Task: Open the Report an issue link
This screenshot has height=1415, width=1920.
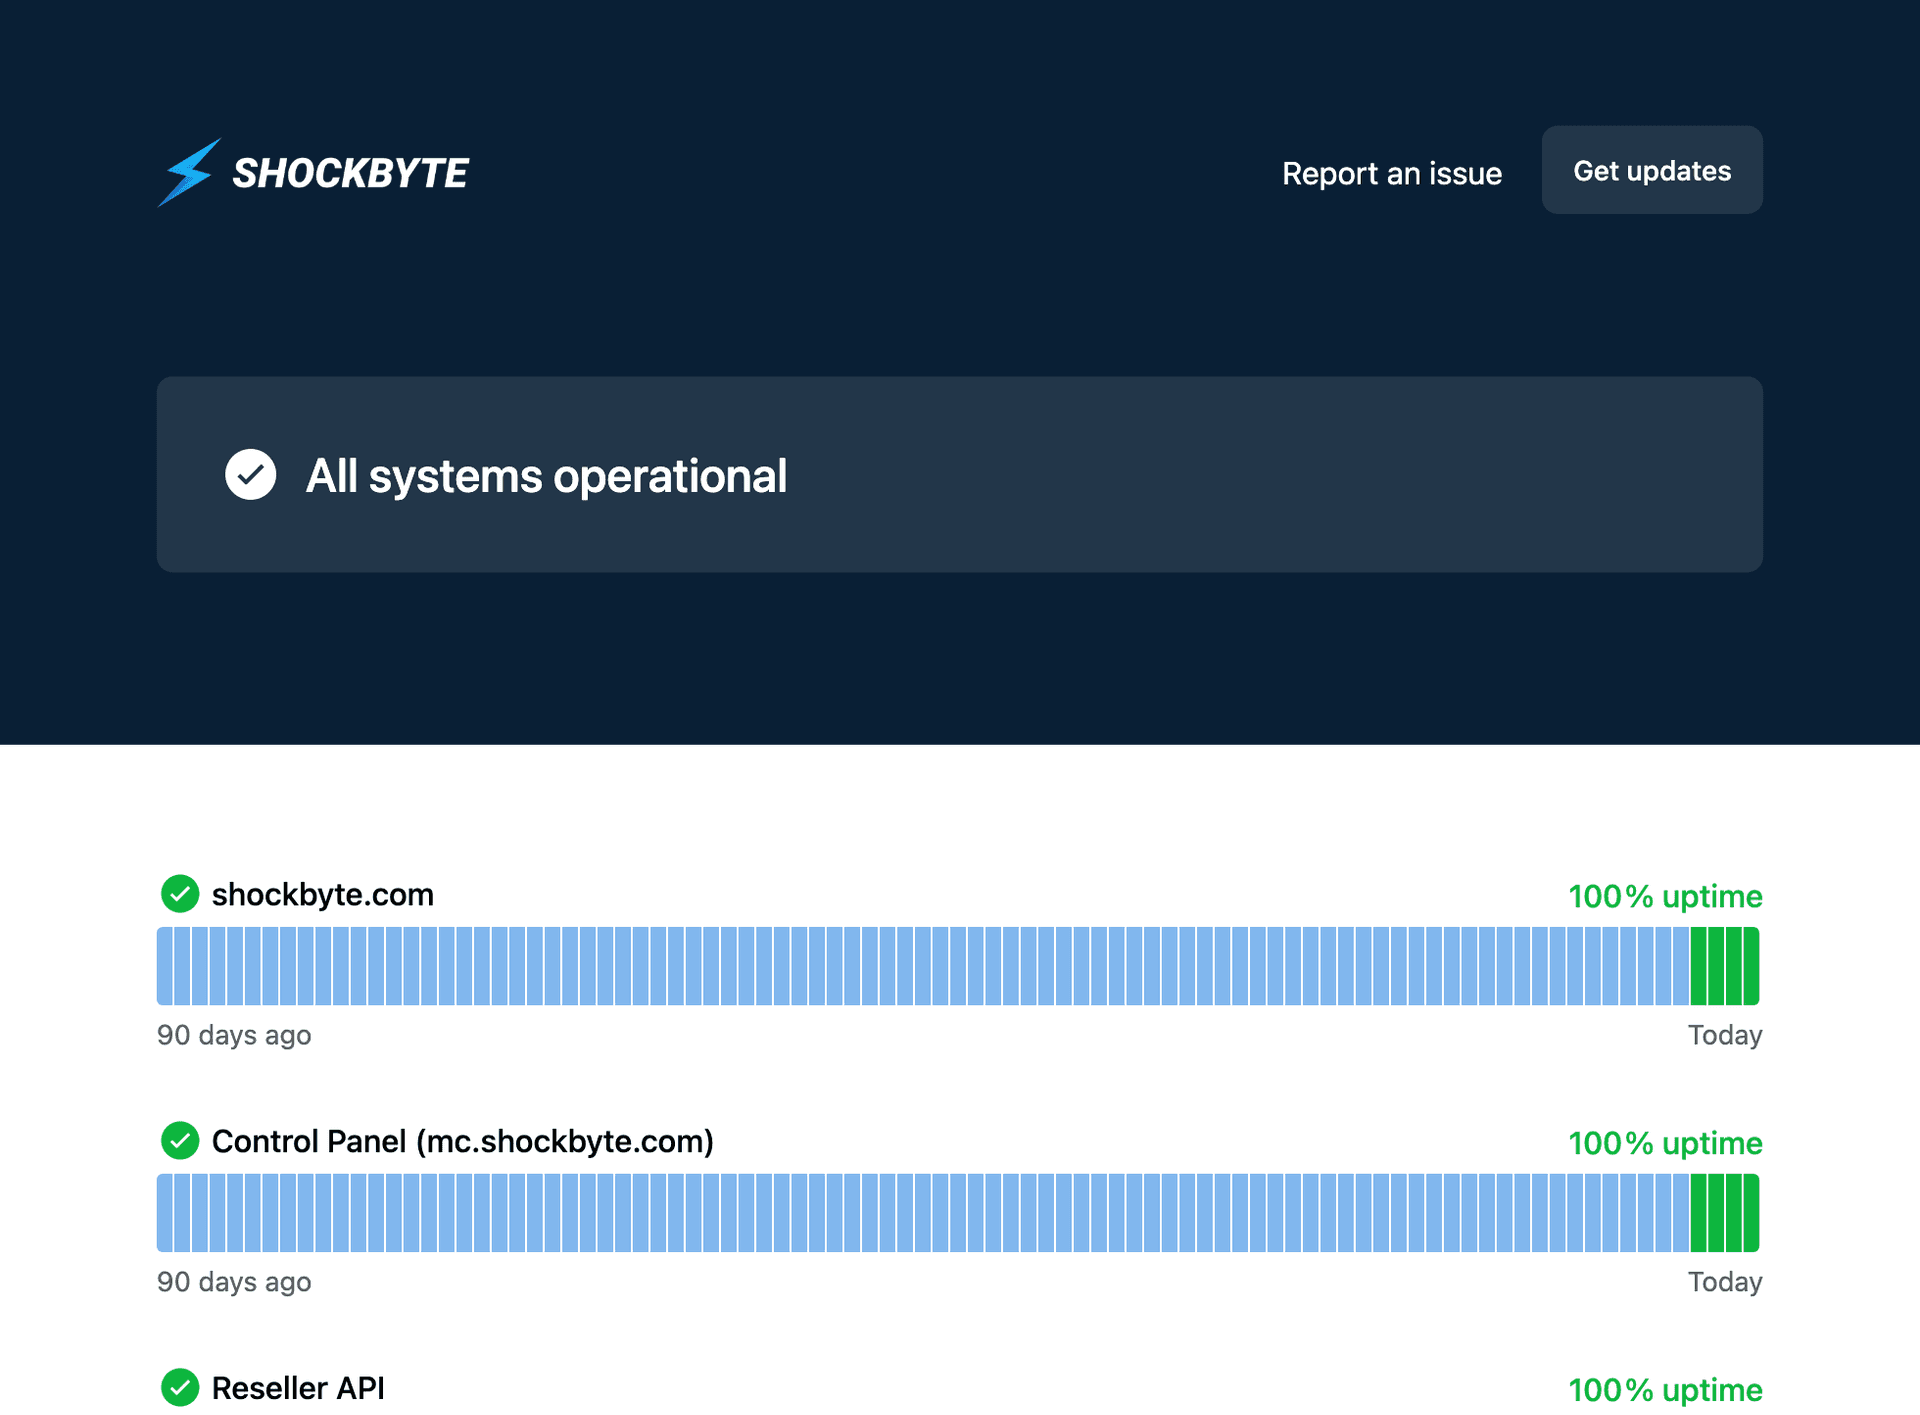Action: pos(1391,173)
